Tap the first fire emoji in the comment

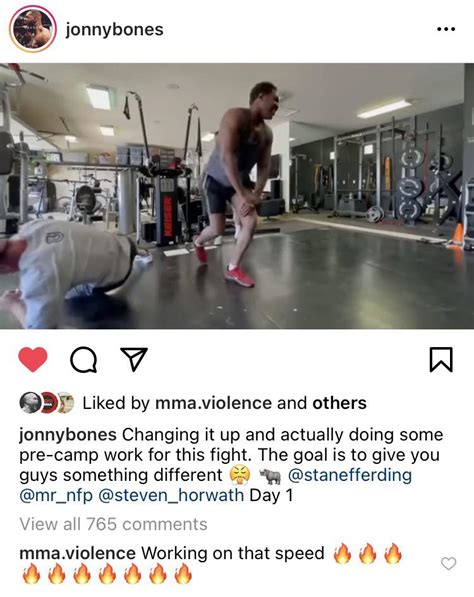tap(342, 553)
